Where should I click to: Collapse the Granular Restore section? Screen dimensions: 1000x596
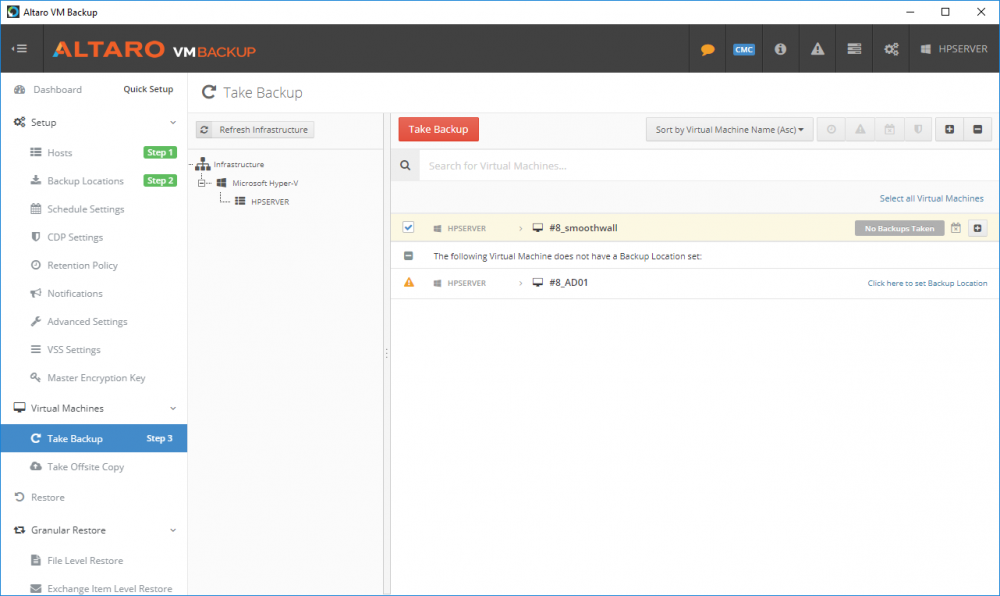[173, 530]
